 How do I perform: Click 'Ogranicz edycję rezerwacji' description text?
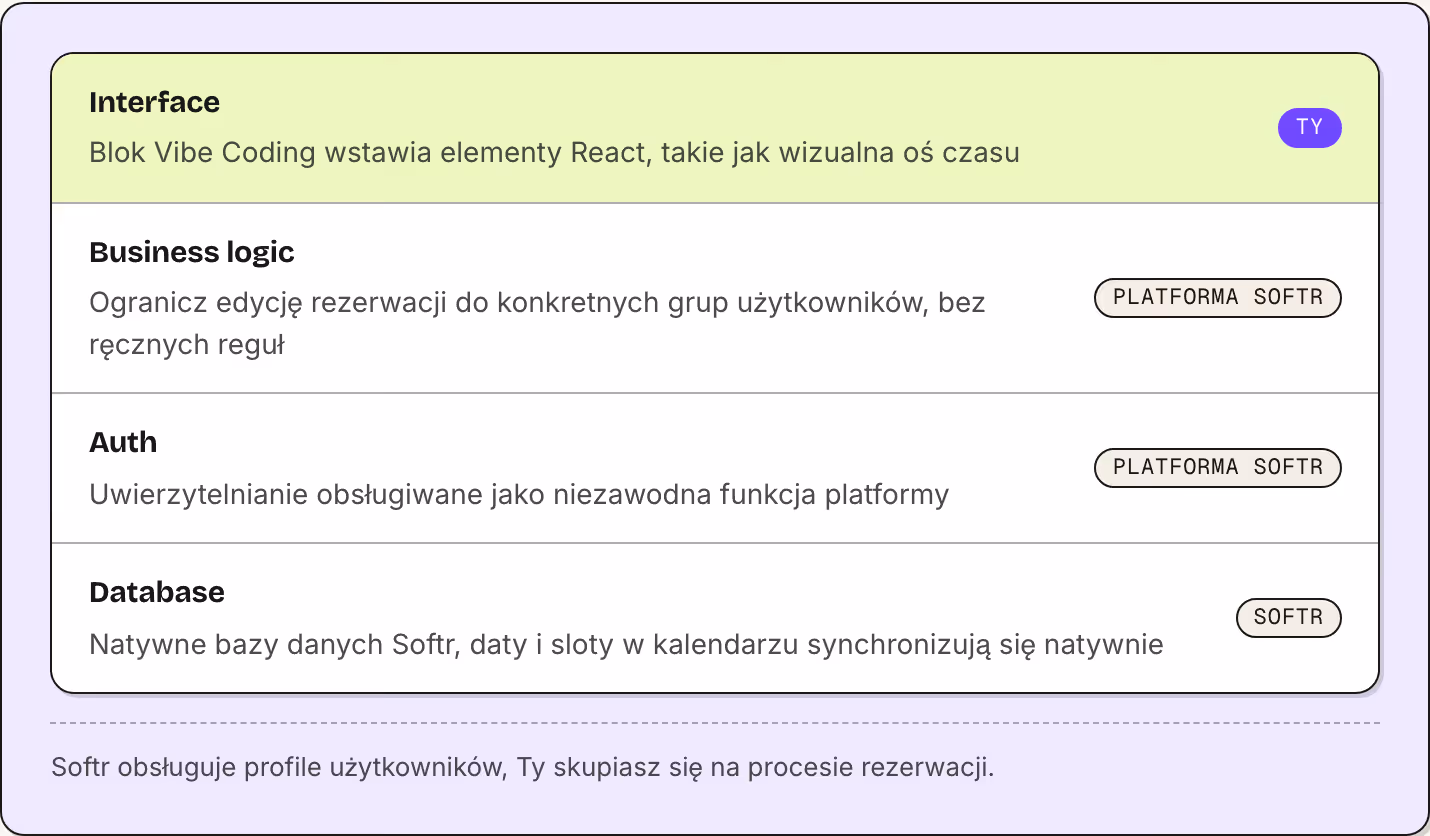click(x=538, y=324)
